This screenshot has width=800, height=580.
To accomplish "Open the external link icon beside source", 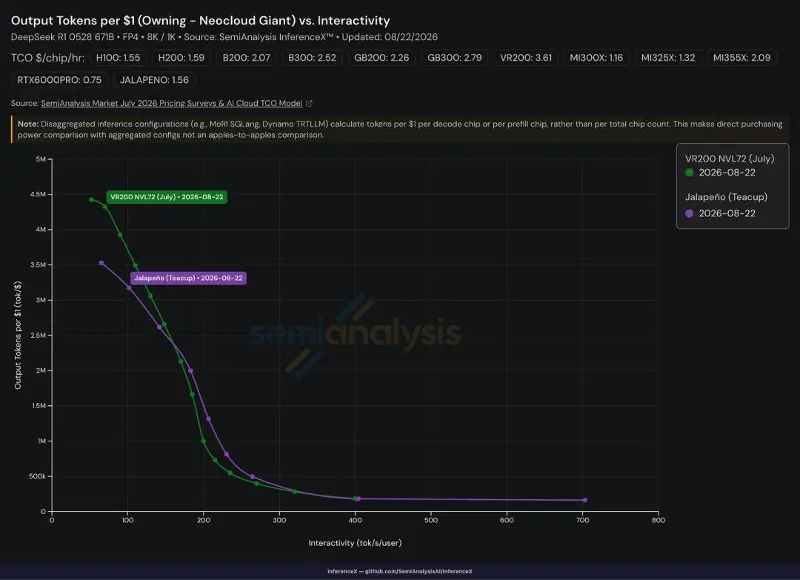I will 309,104.
